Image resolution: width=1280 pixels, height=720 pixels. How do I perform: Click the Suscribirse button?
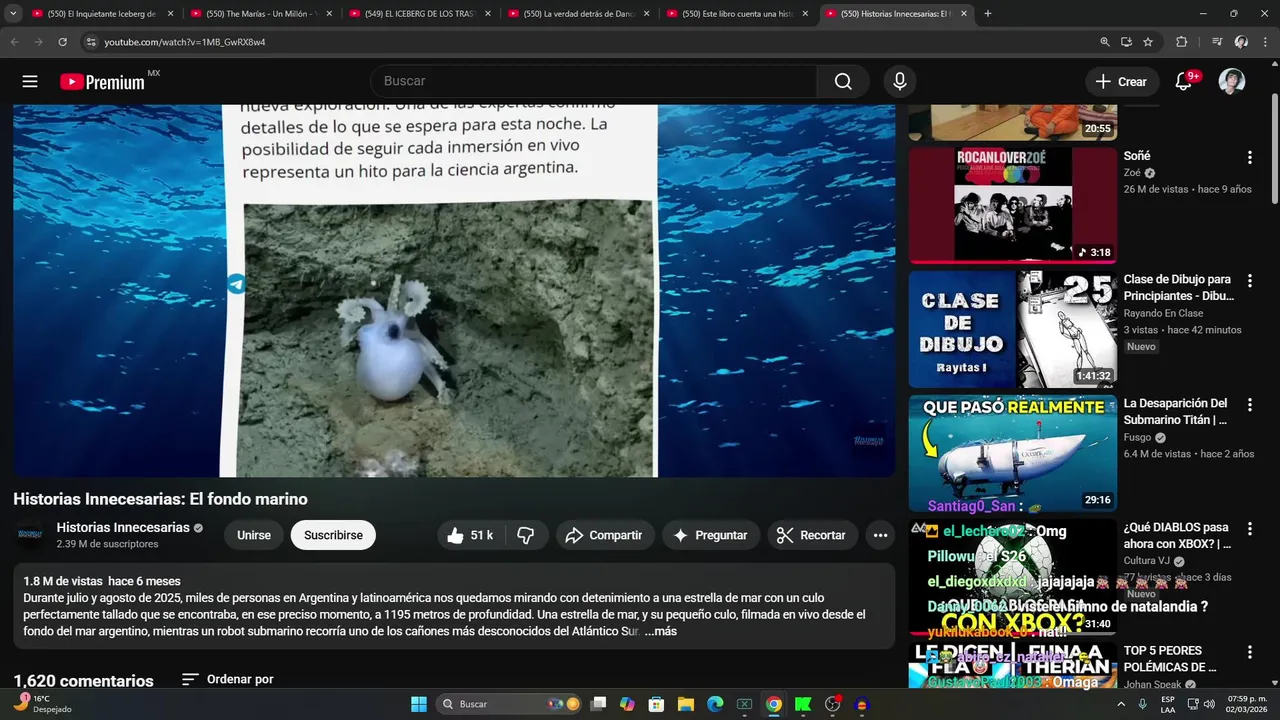point(333,535)
